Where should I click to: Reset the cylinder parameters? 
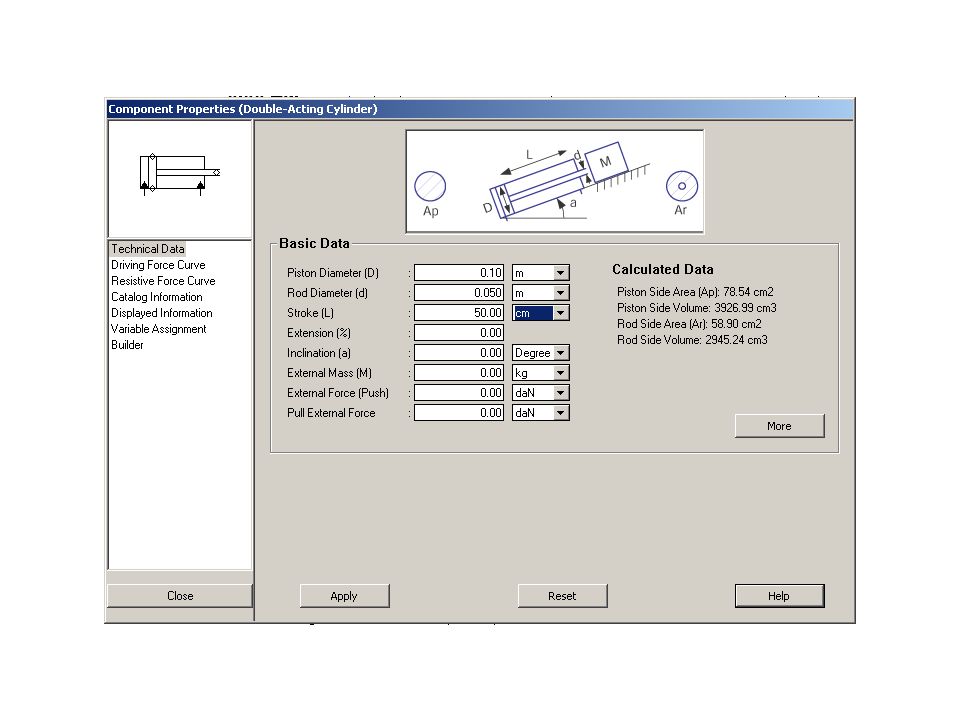pyautogui.click(x=562, y=596)
